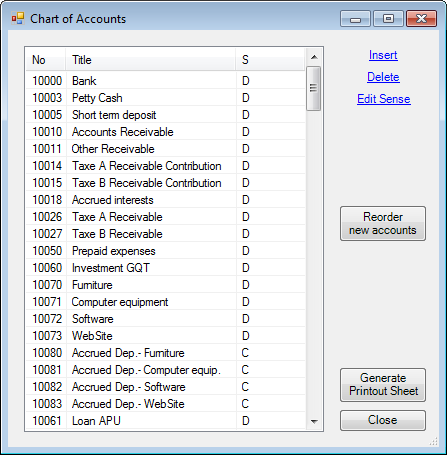Click the Chart of Accounts window icon
The image size is (447, 455).
click(18, 18)
